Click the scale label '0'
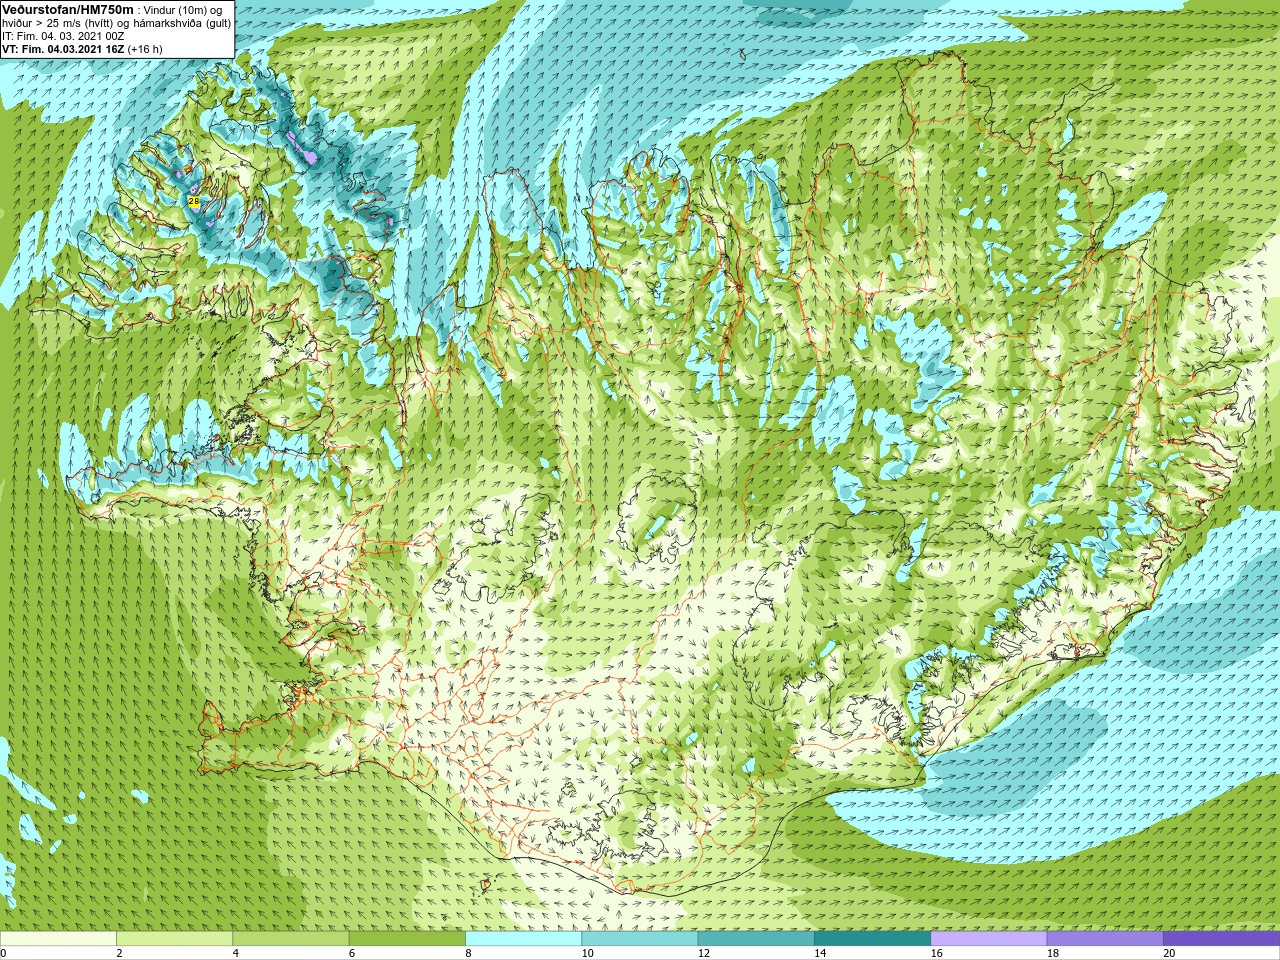Screen dimensions: 1280x960 pos(3,953)
